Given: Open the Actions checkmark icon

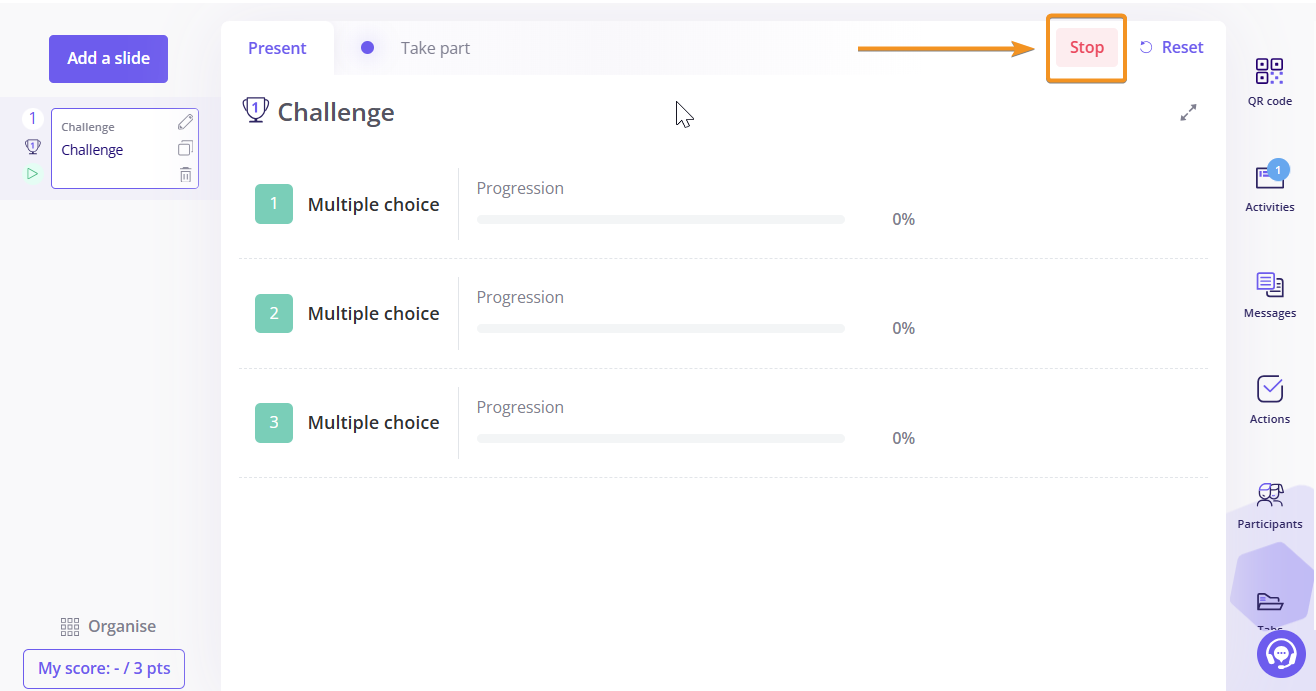Looking at the screenshot, I should coord(1269,388).
